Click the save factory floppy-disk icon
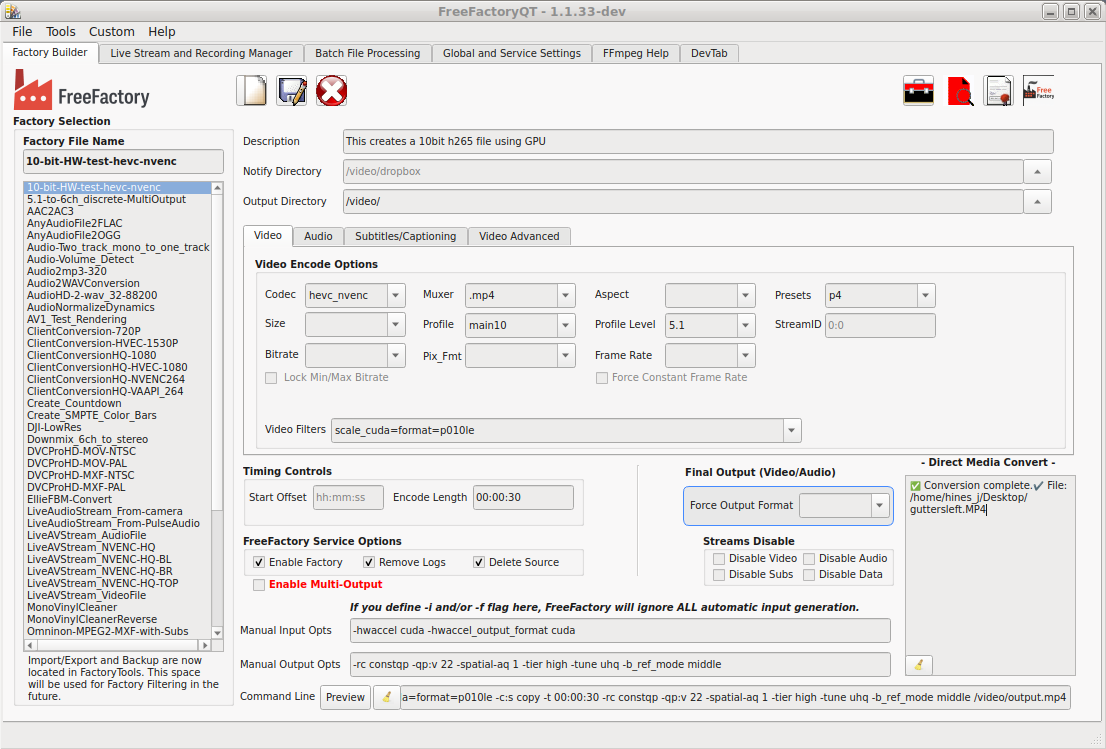This screenshot has width=1106, height=749. click(291, 90)
